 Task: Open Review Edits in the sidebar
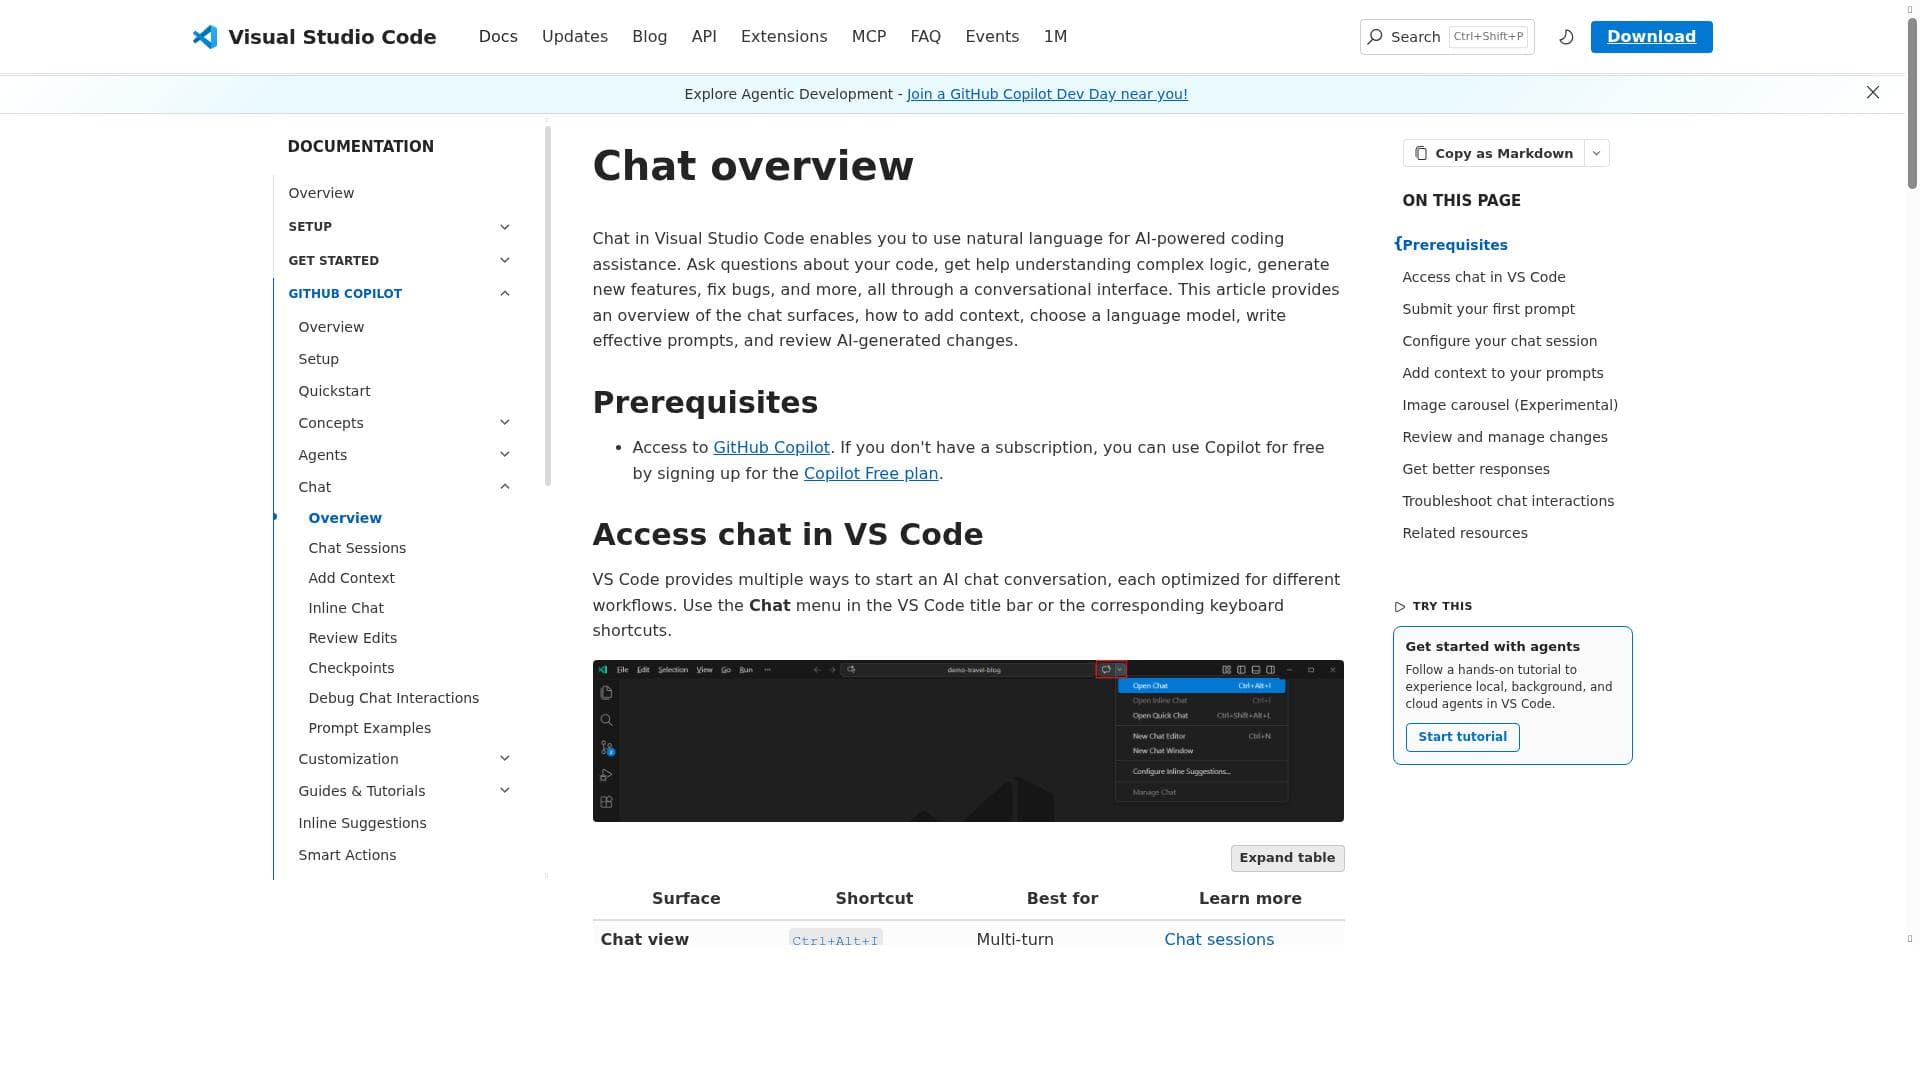352,638
